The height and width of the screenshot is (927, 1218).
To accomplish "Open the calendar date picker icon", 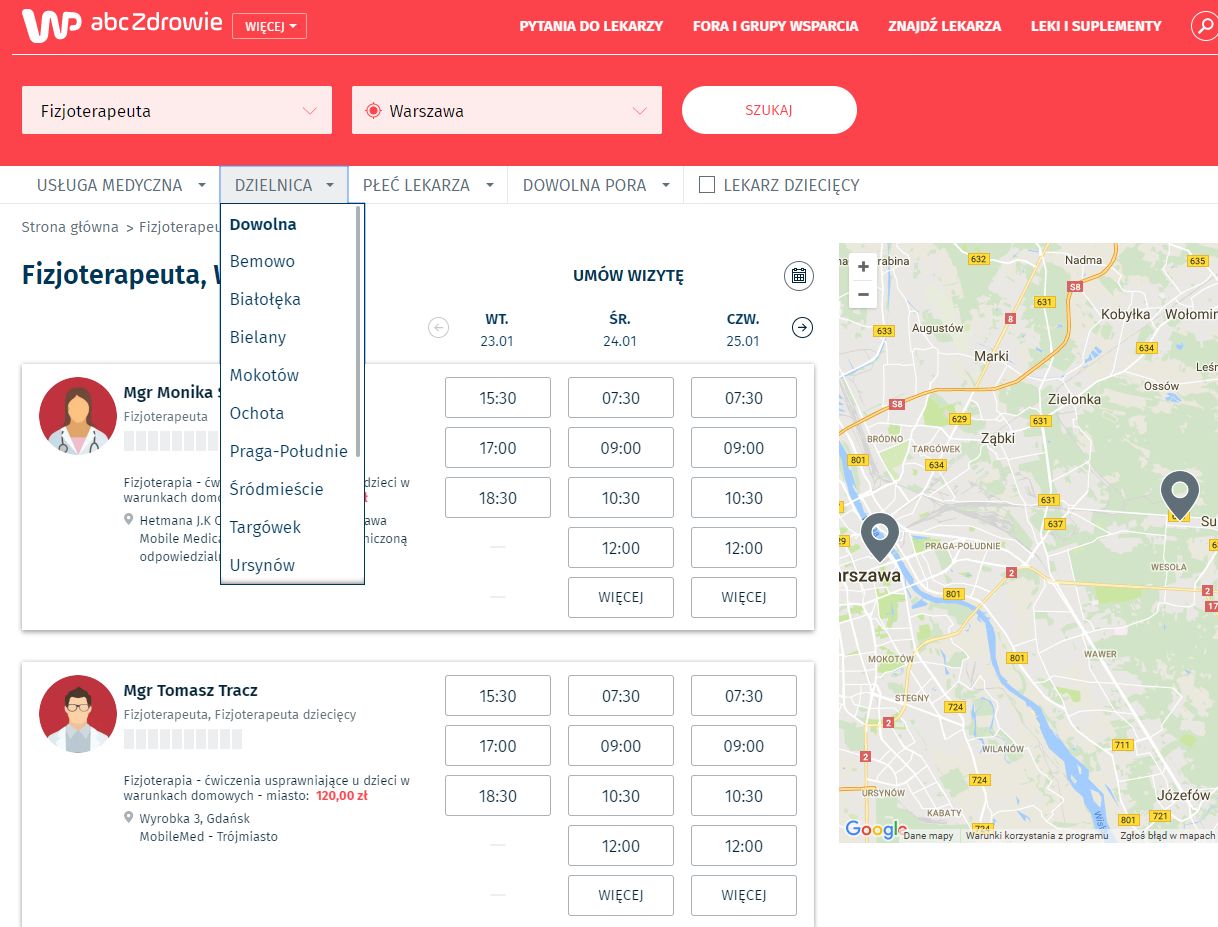I will tap(798, 276).
